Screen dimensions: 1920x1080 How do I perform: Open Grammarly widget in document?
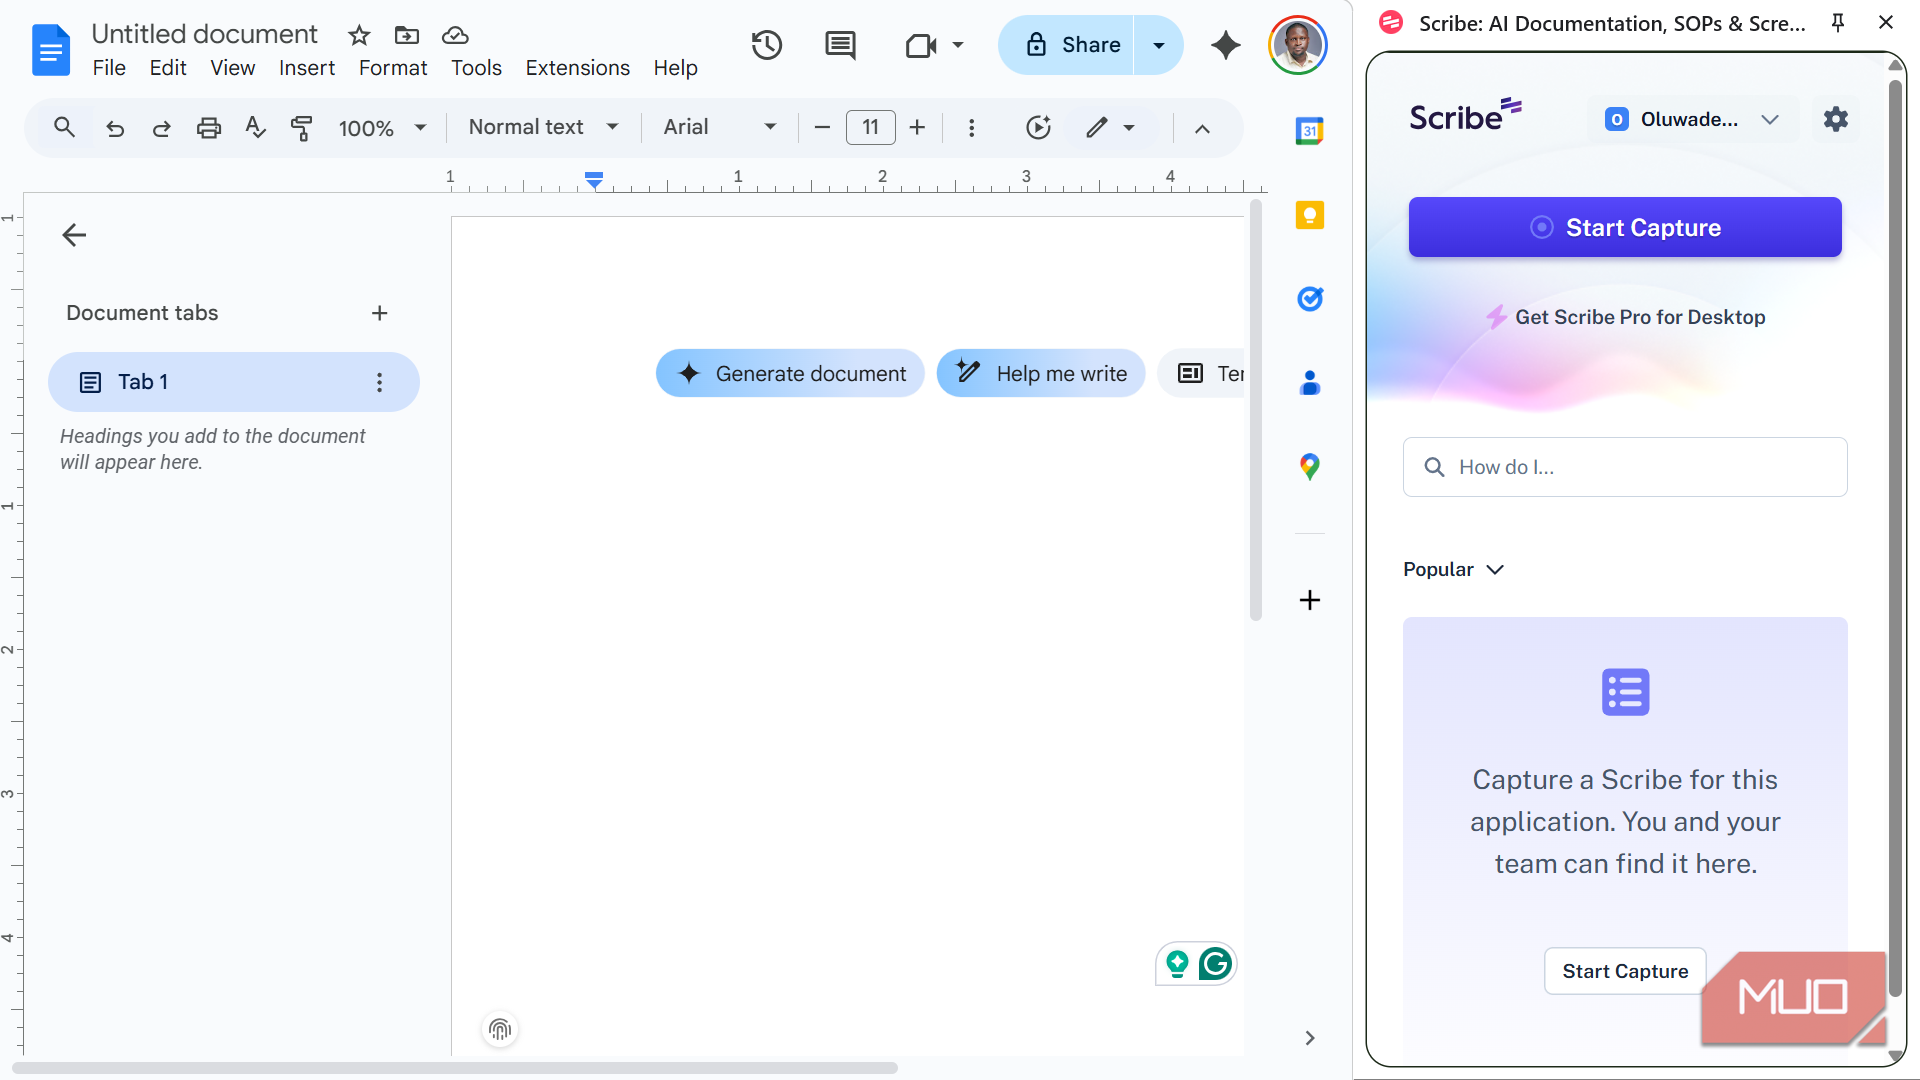1216,964
